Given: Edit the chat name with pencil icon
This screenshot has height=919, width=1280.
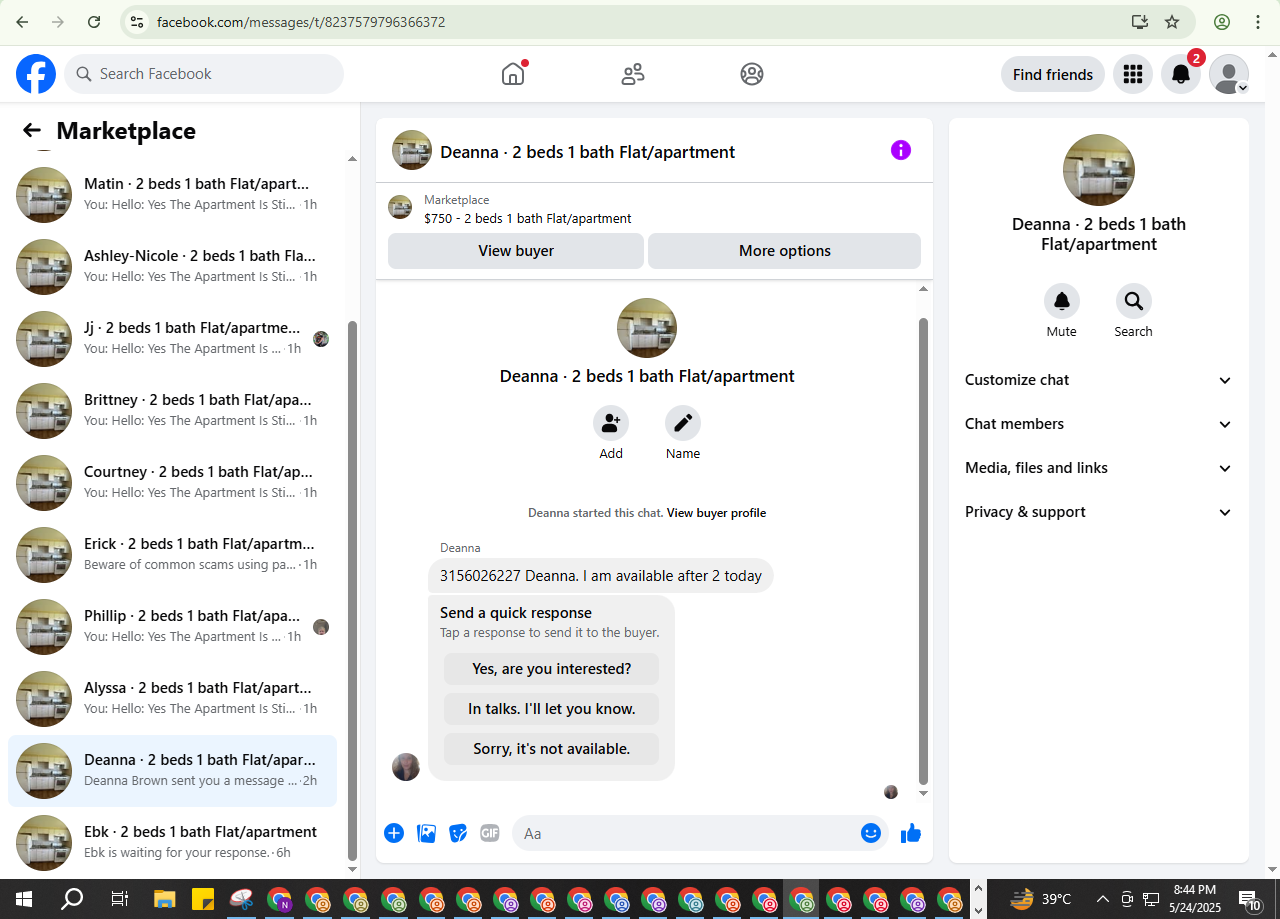Looking at the screenshot, I should (683, 423).
